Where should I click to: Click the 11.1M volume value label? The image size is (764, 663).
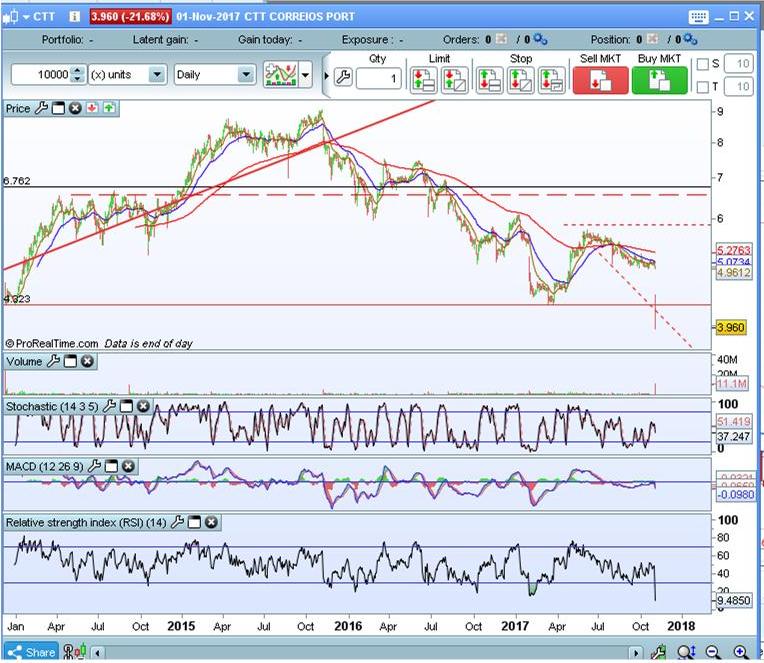tap(732, 384)
